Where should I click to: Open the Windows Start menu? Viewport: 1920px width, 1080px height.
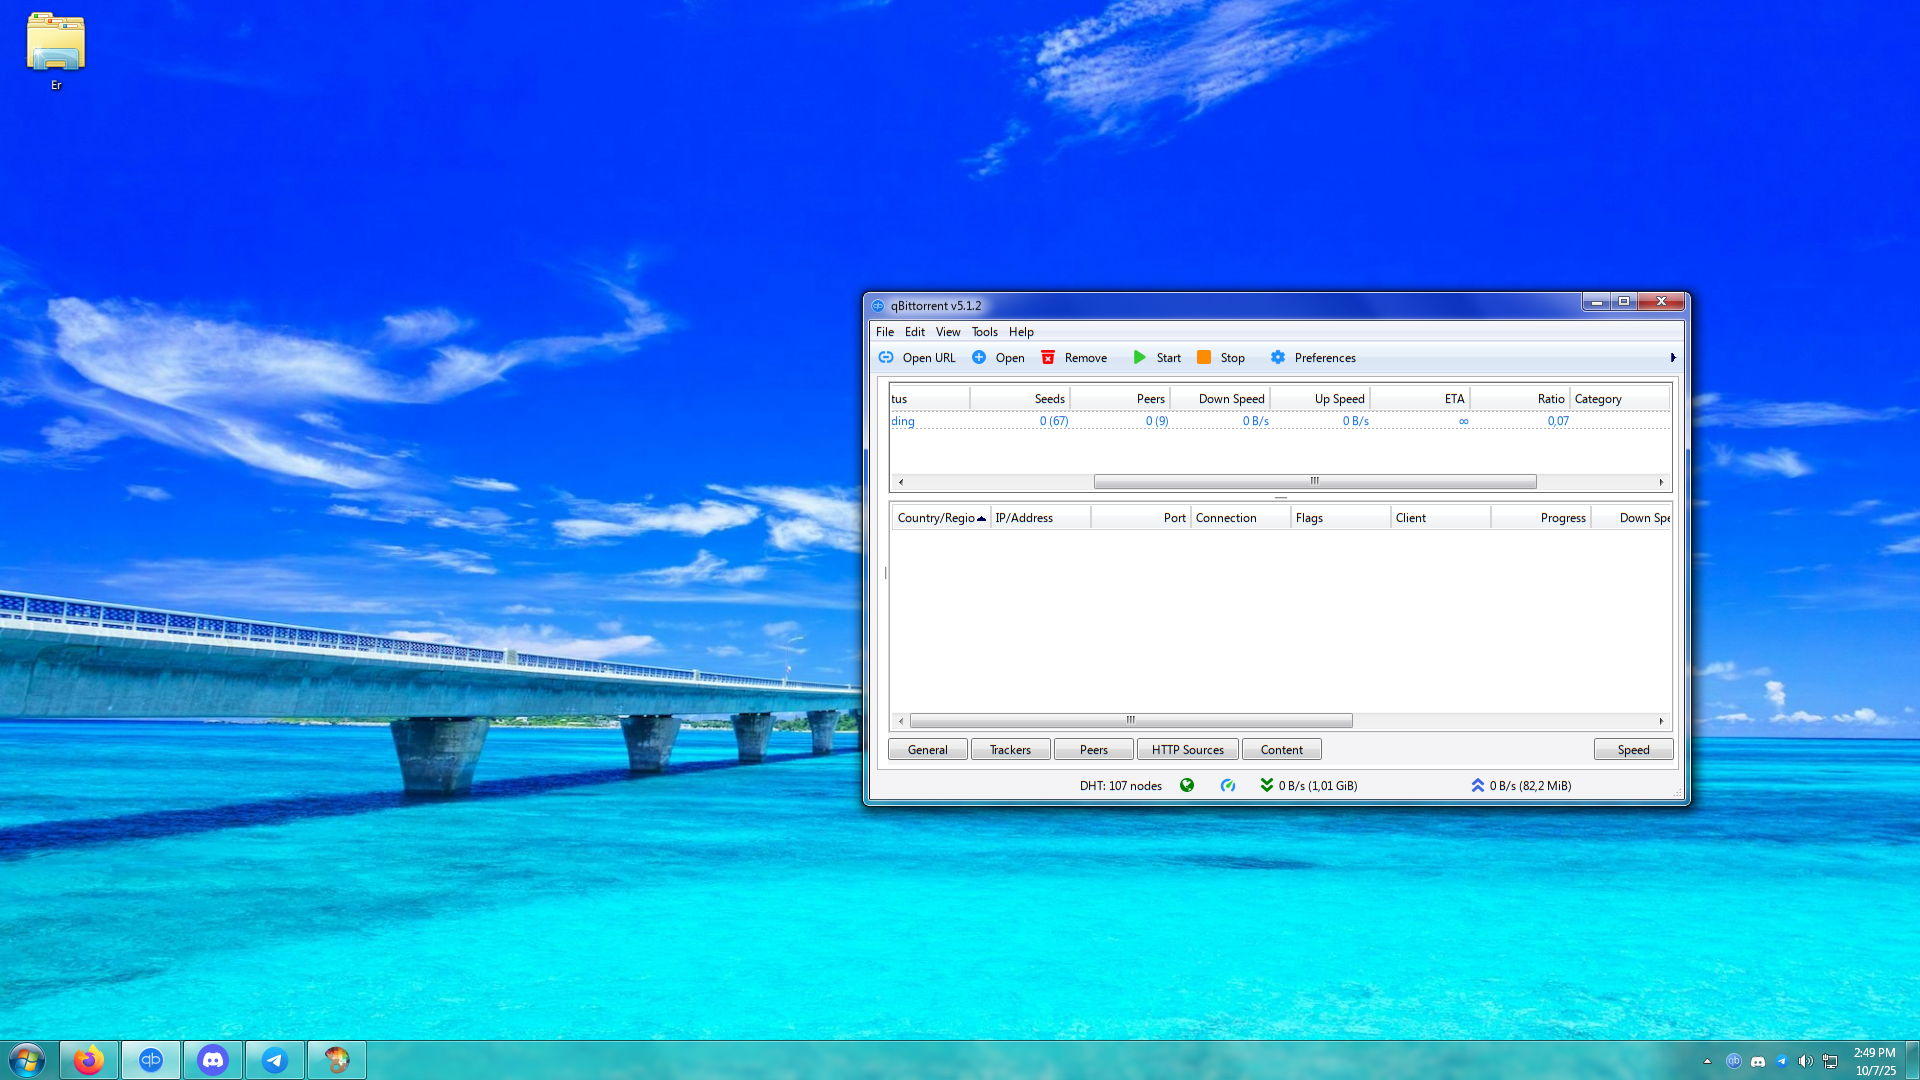coord(27,1060)
